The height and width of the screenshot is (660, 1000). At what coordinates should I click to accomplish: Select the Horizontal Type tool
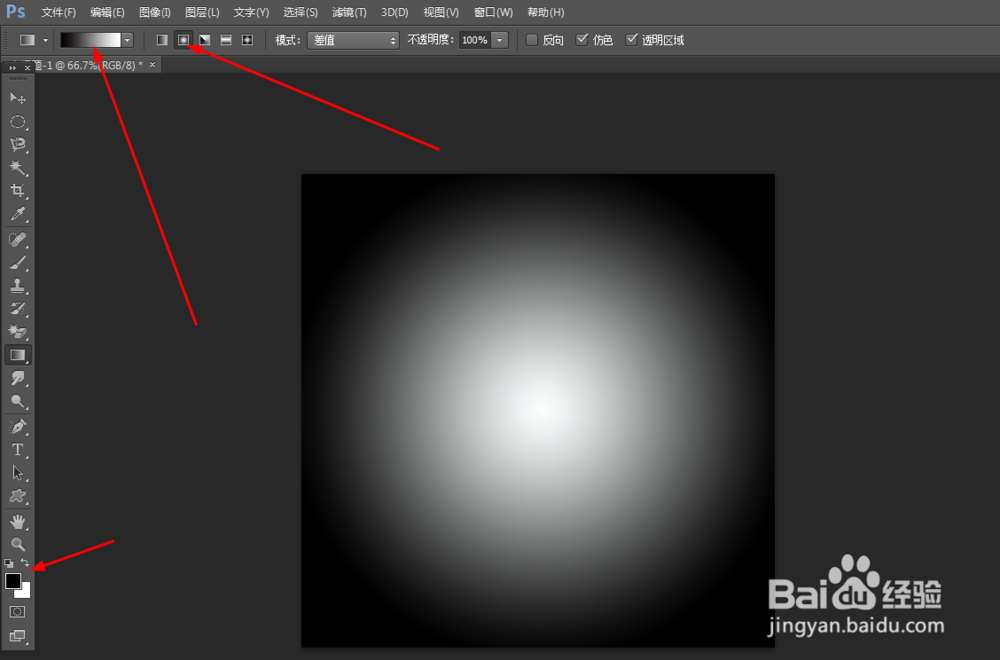pos(17,449)
